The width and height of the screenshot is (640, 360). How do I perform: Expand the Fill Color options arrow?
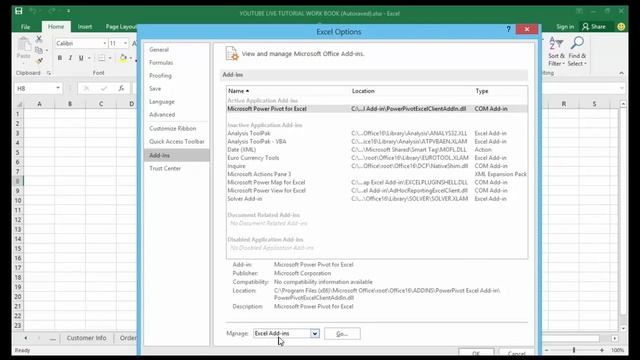point(131,58)
